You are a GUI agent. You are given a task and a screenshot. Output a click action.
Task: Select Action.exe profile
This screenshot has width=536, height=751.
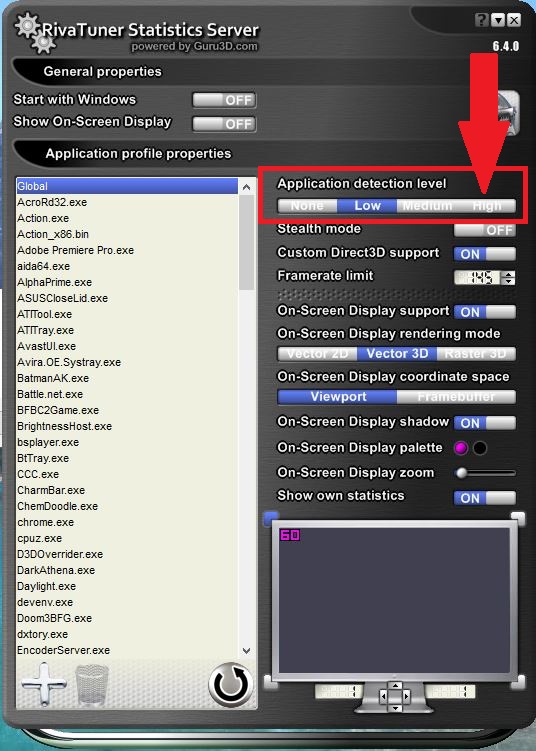(x=127, y=218)
